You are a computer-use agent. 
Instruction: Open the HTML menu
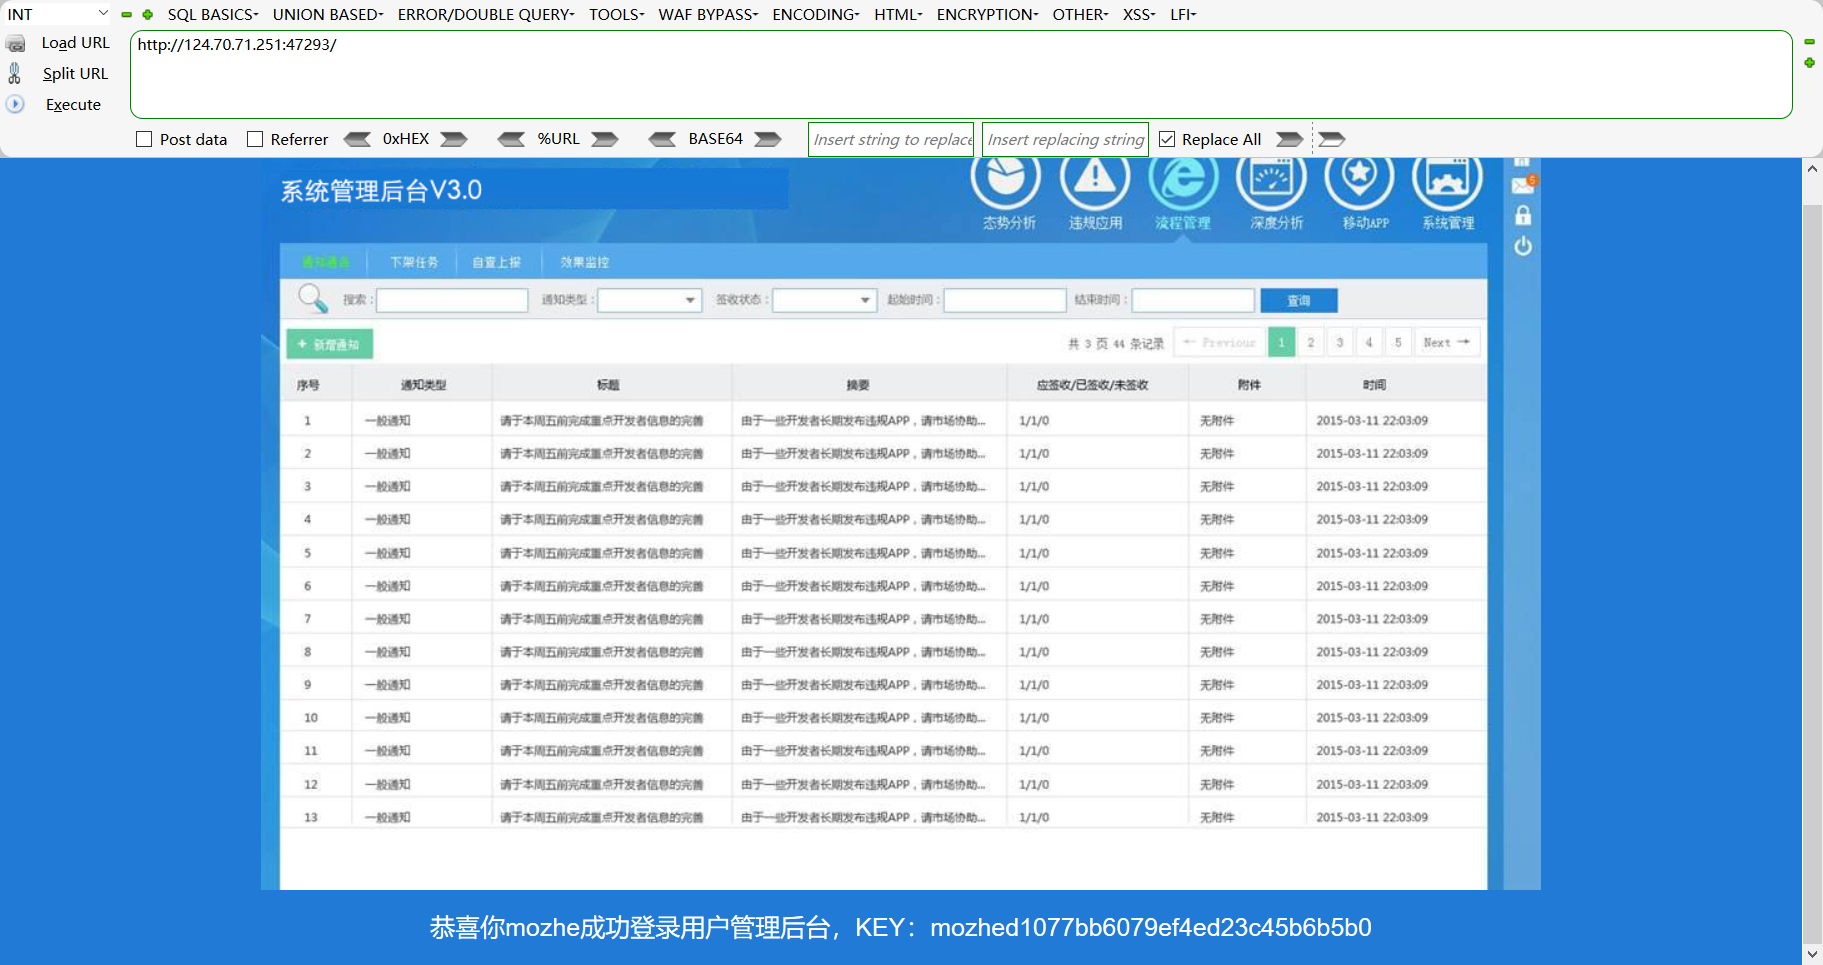[x=898, y=14]
